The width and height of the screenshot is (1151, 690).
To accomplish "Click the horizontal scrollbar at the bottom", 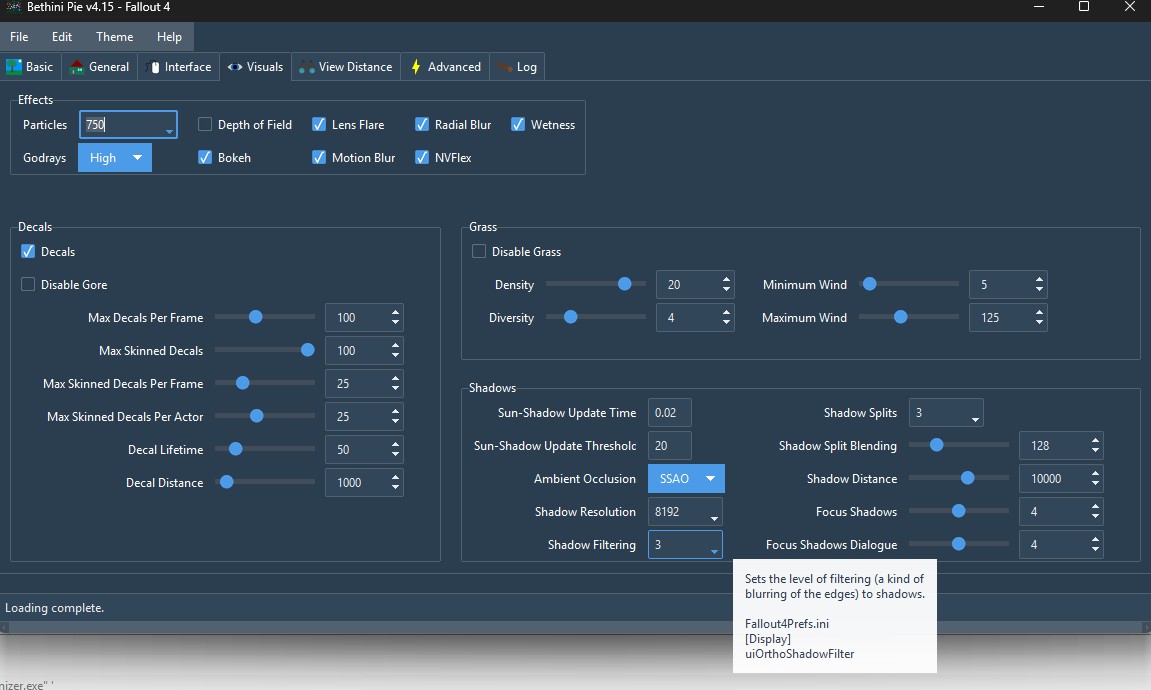I will click(576, 628).
